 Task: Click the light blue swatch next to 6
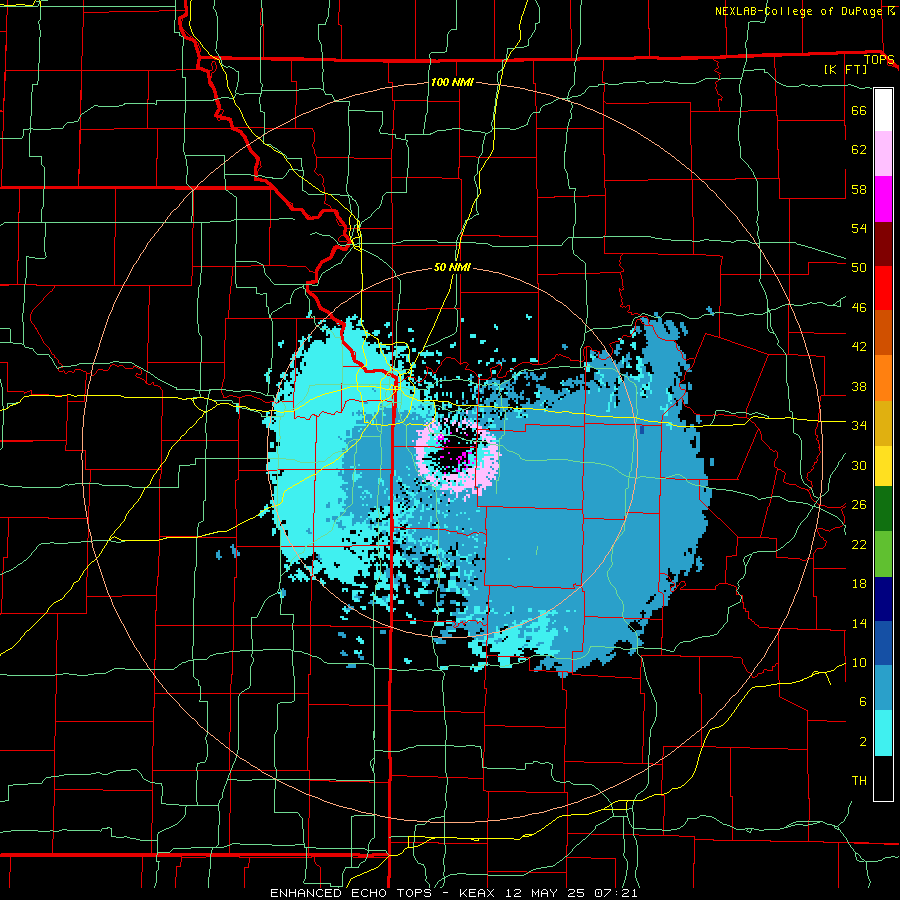coord(883,688)
